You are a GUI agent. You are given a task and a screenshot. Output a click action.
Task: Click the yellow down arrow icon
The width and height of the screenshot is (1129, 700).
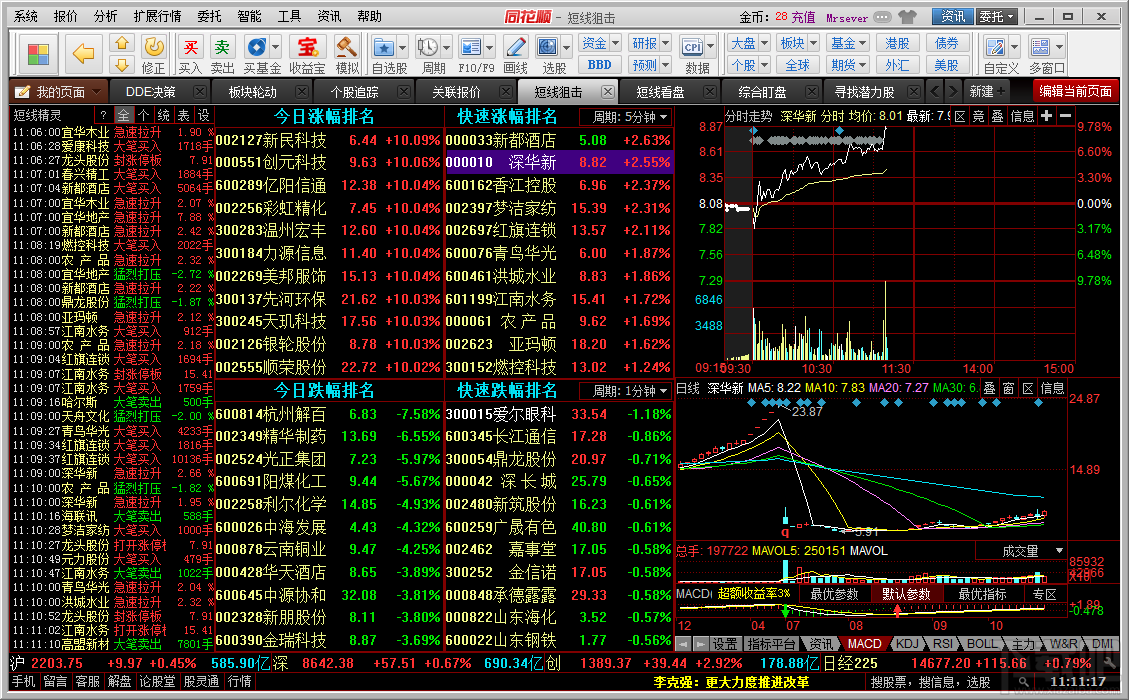click(122, 65)
